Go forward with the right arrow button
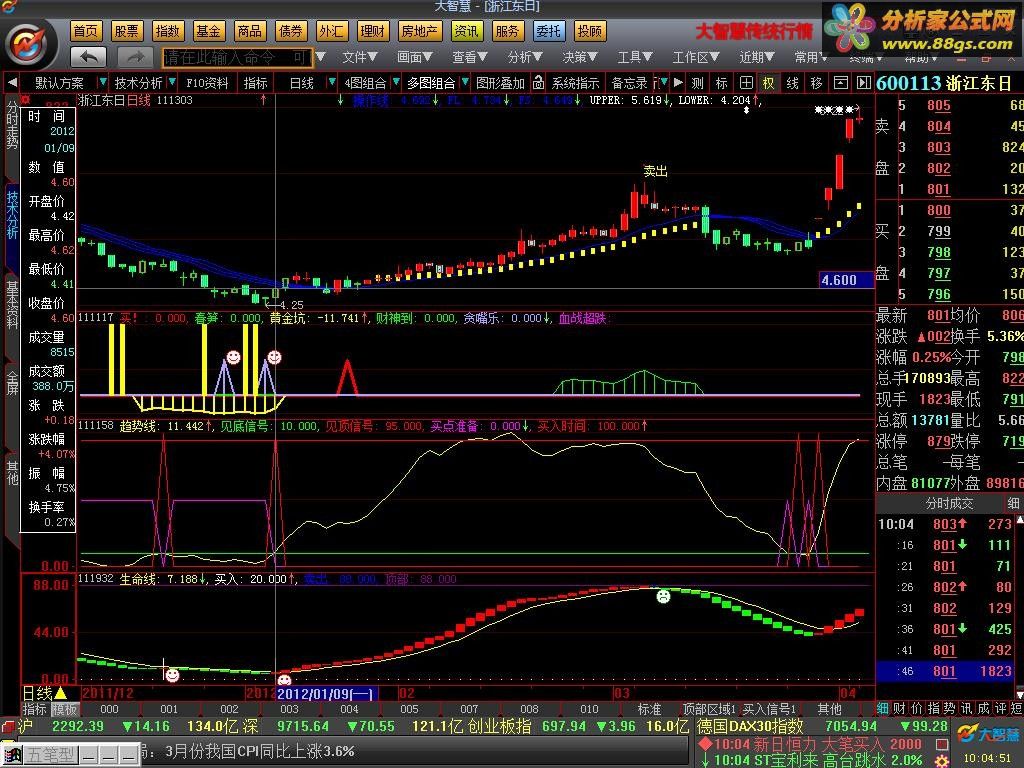The width and height of the screenshot is (1024, 768). click(135, 57)
